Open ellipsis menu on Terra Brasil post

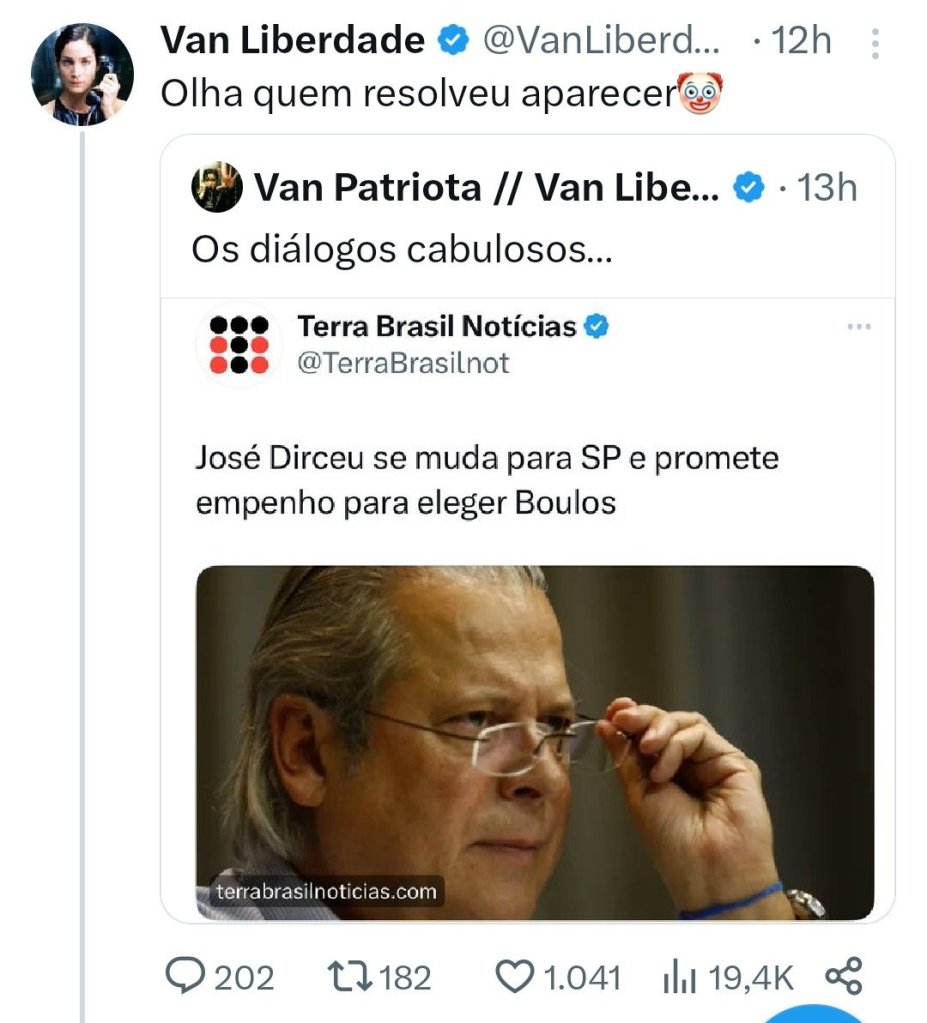point(858,327)
